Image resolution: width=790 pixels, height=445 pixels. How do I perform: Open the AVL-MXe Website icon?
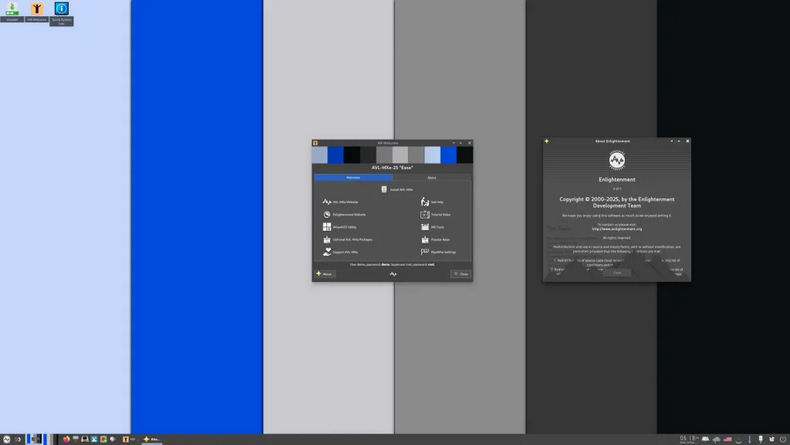coord(327,201)
